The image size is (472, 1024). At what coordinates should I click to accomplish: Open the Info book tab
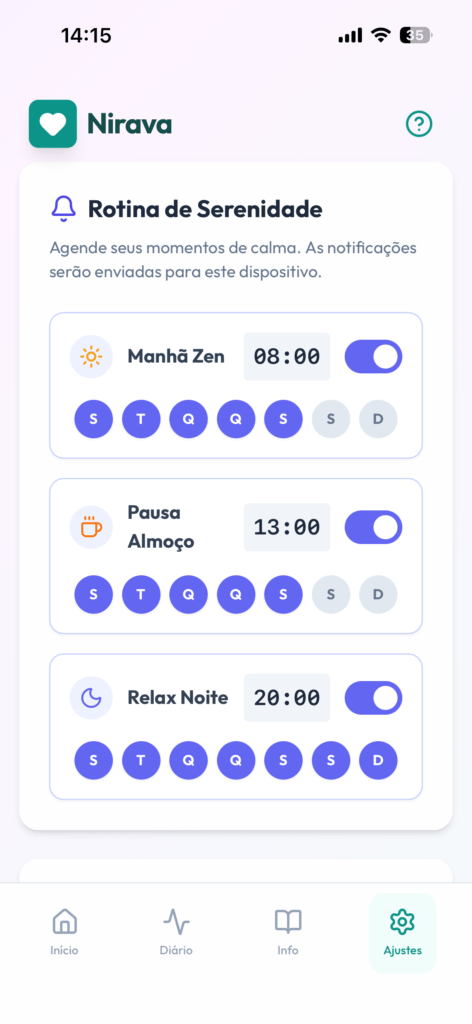tap(288, 933)
